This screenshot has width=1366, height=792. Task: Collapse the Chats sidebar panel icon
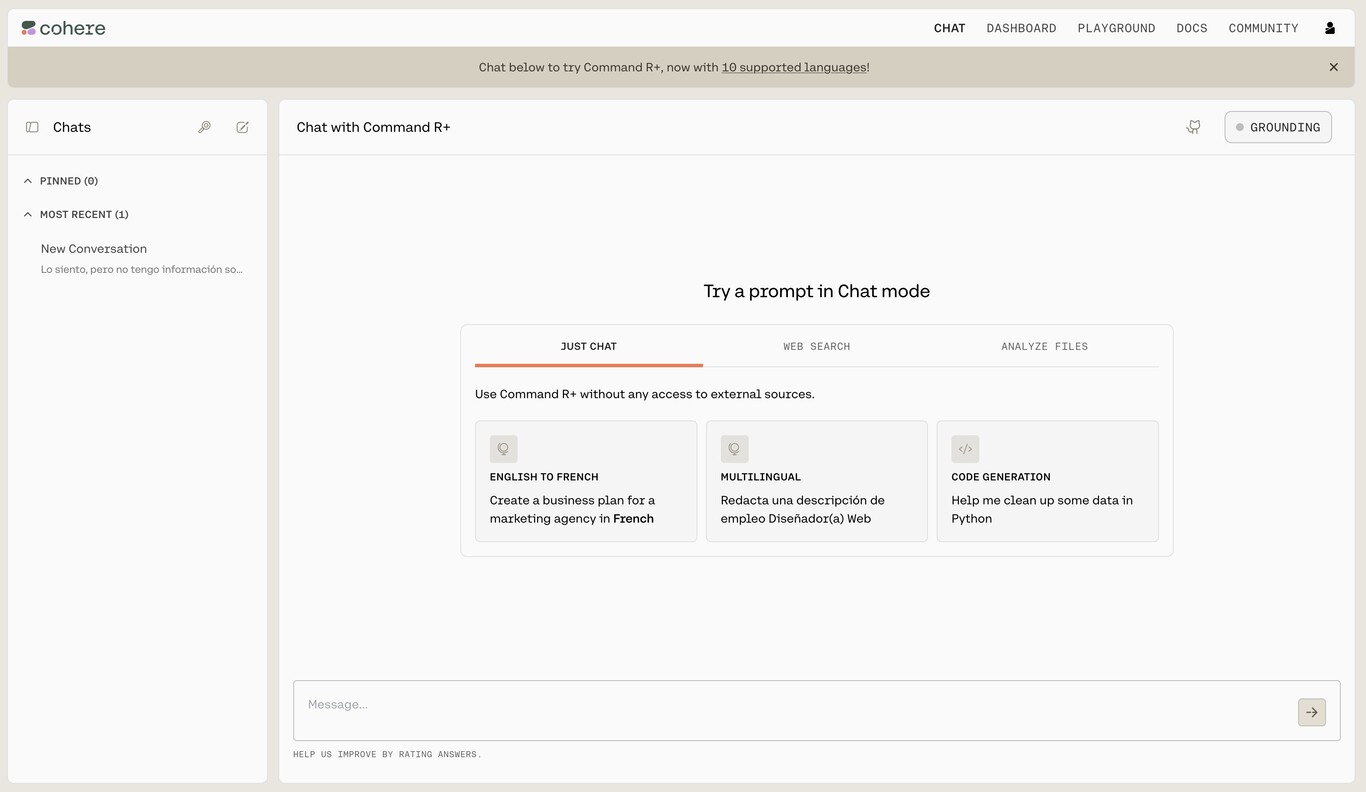click(32, 127)
